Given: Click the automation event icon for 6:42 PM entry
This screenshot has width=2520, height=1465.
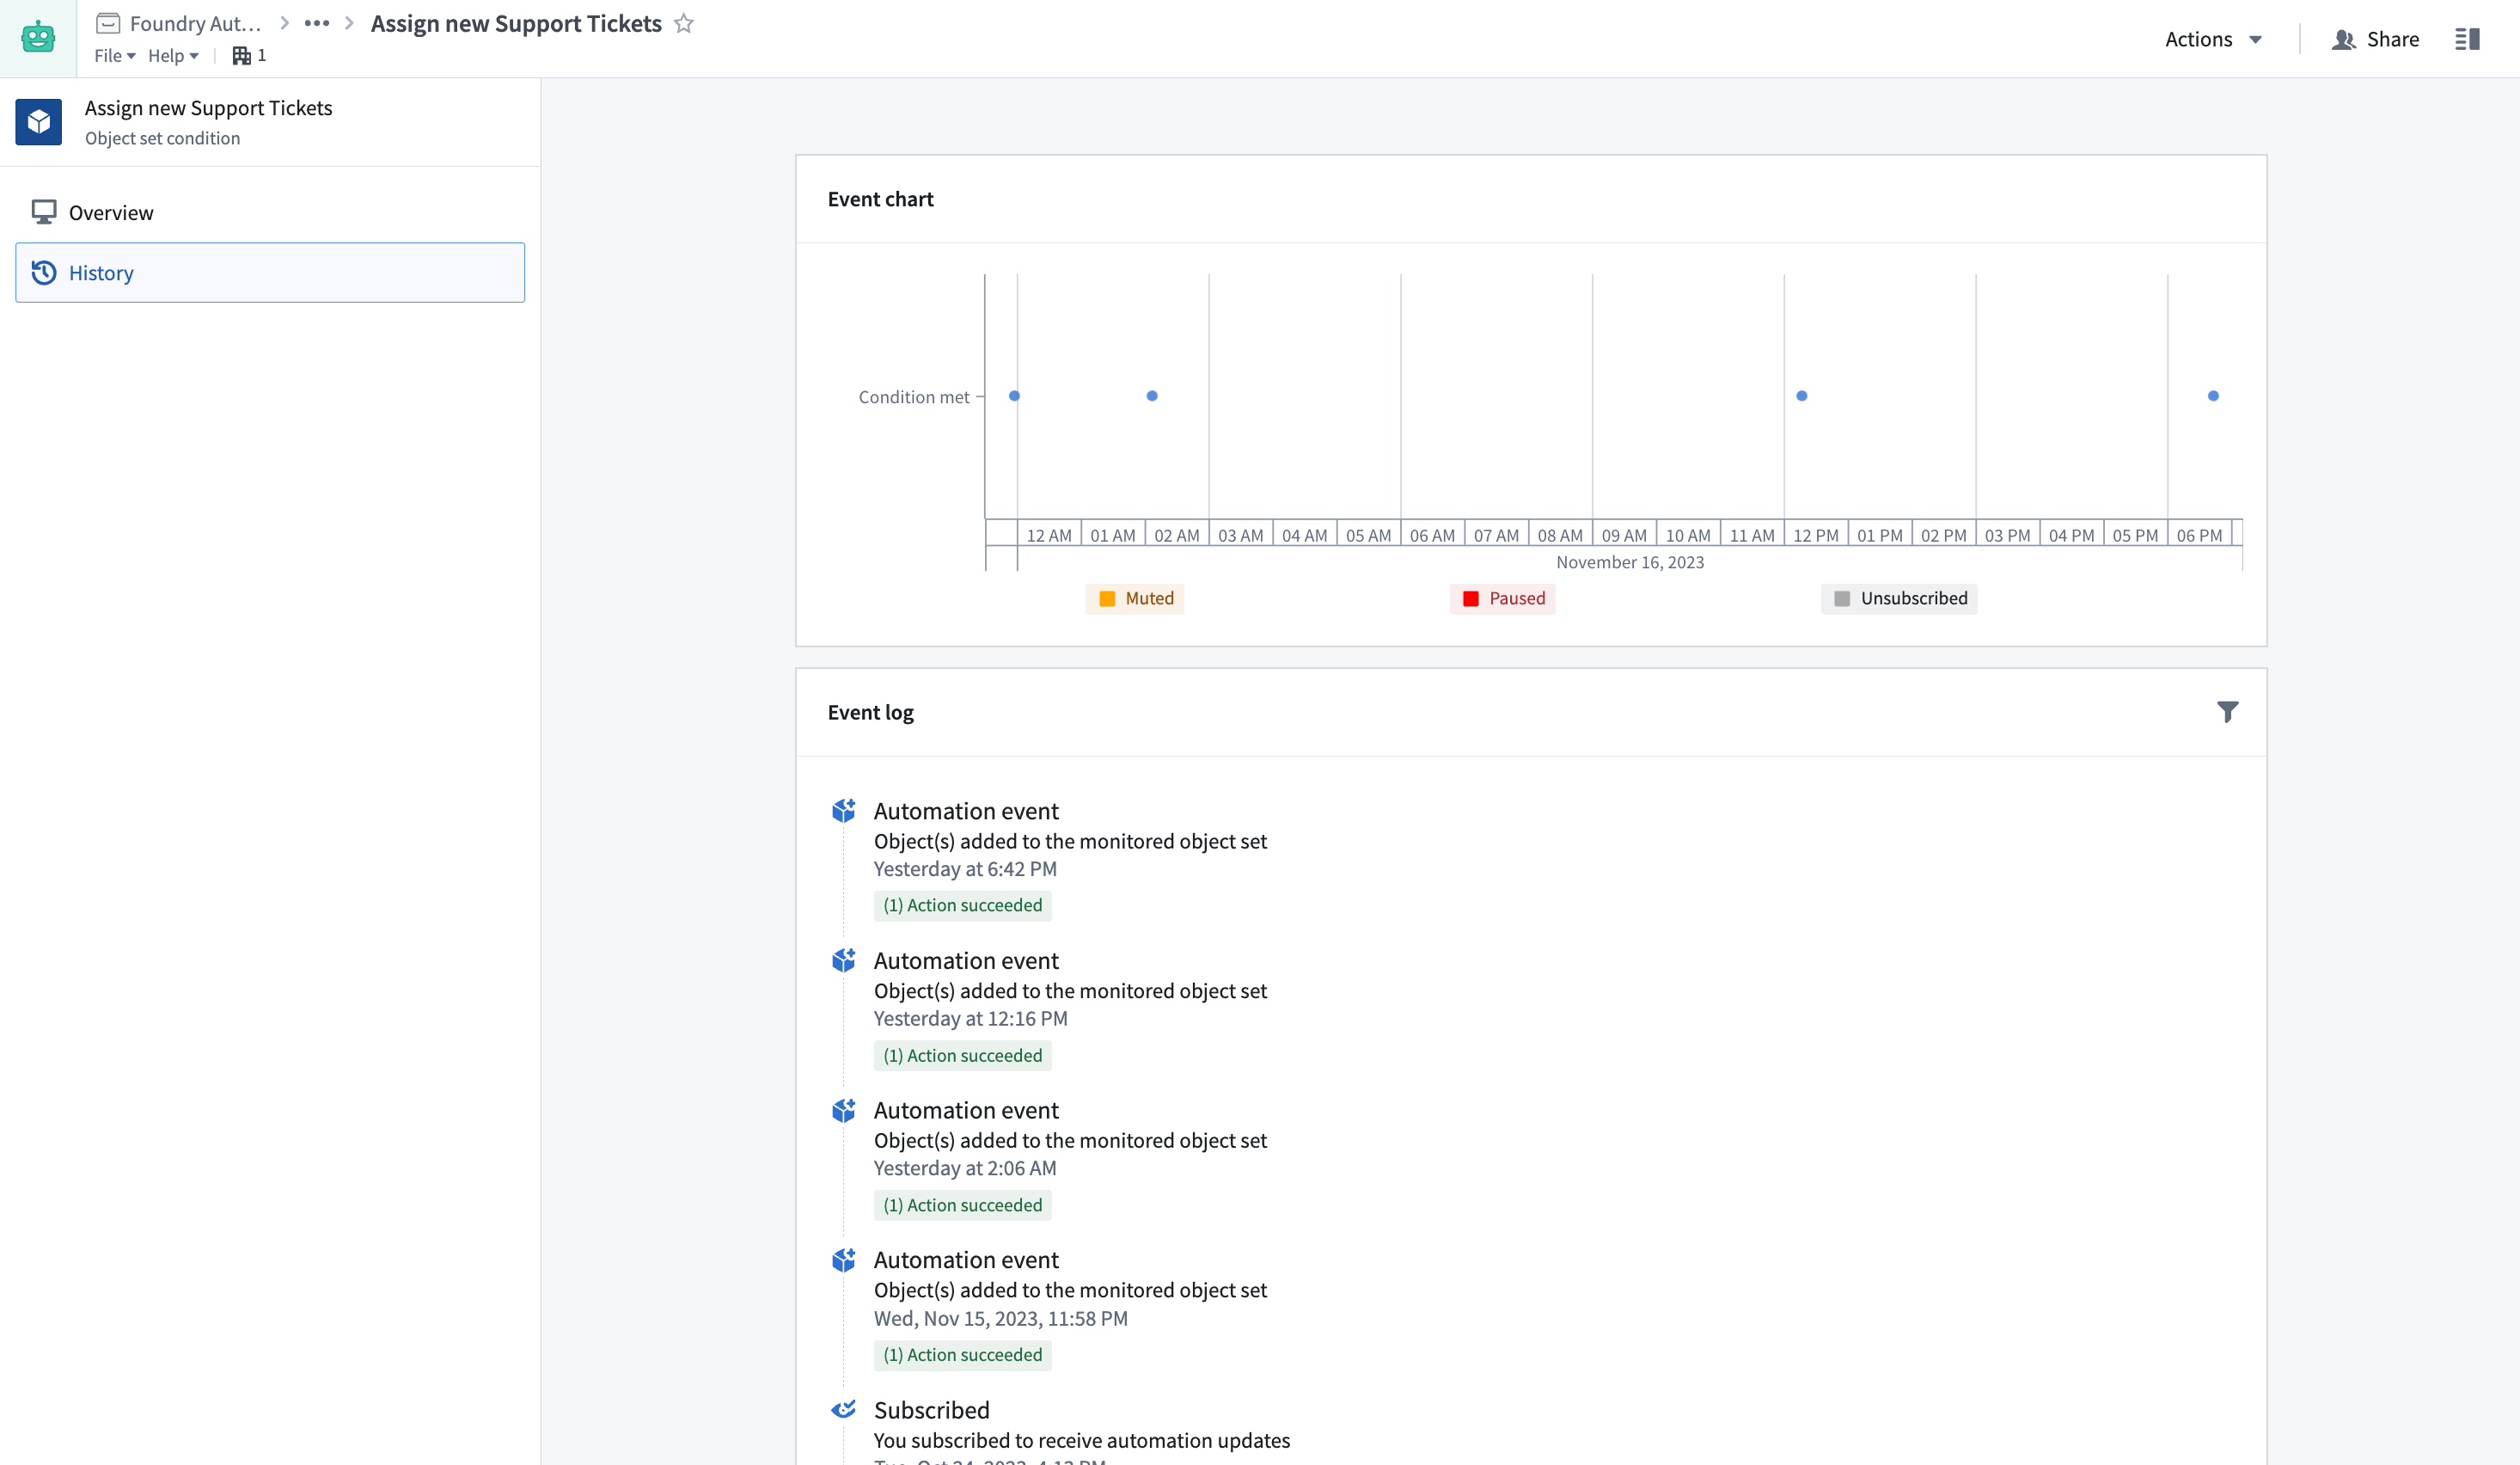Looking at the screenshot, I should (x=845, y=809).
